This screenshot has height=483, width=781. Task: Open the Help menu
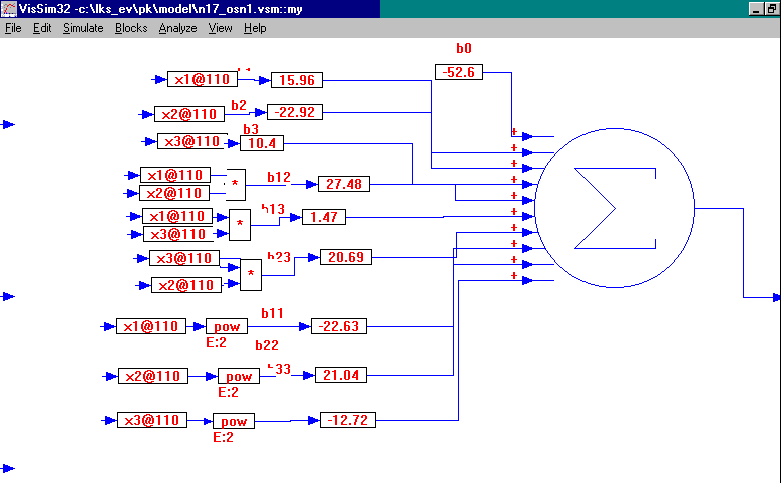coord(255,28)
